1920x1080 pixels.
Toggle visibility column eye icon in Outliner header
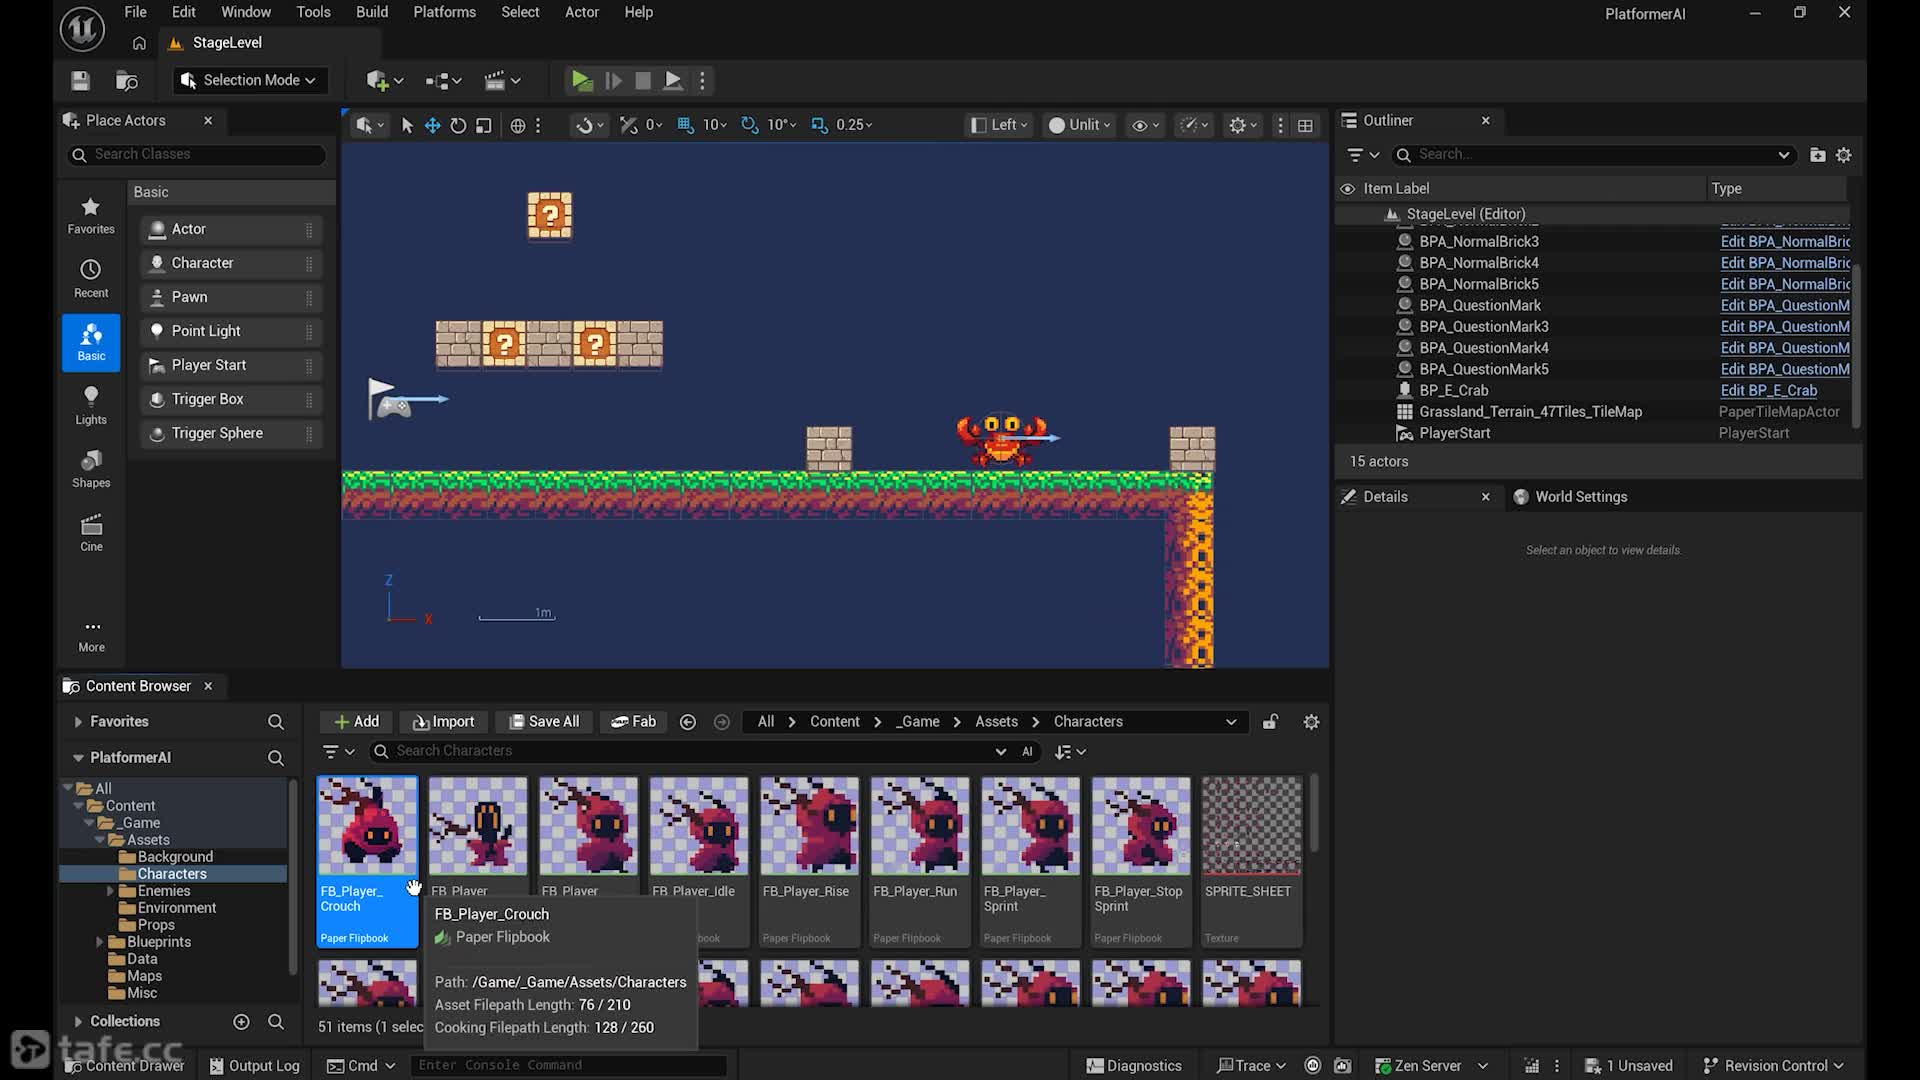(x=1348, y=189)
